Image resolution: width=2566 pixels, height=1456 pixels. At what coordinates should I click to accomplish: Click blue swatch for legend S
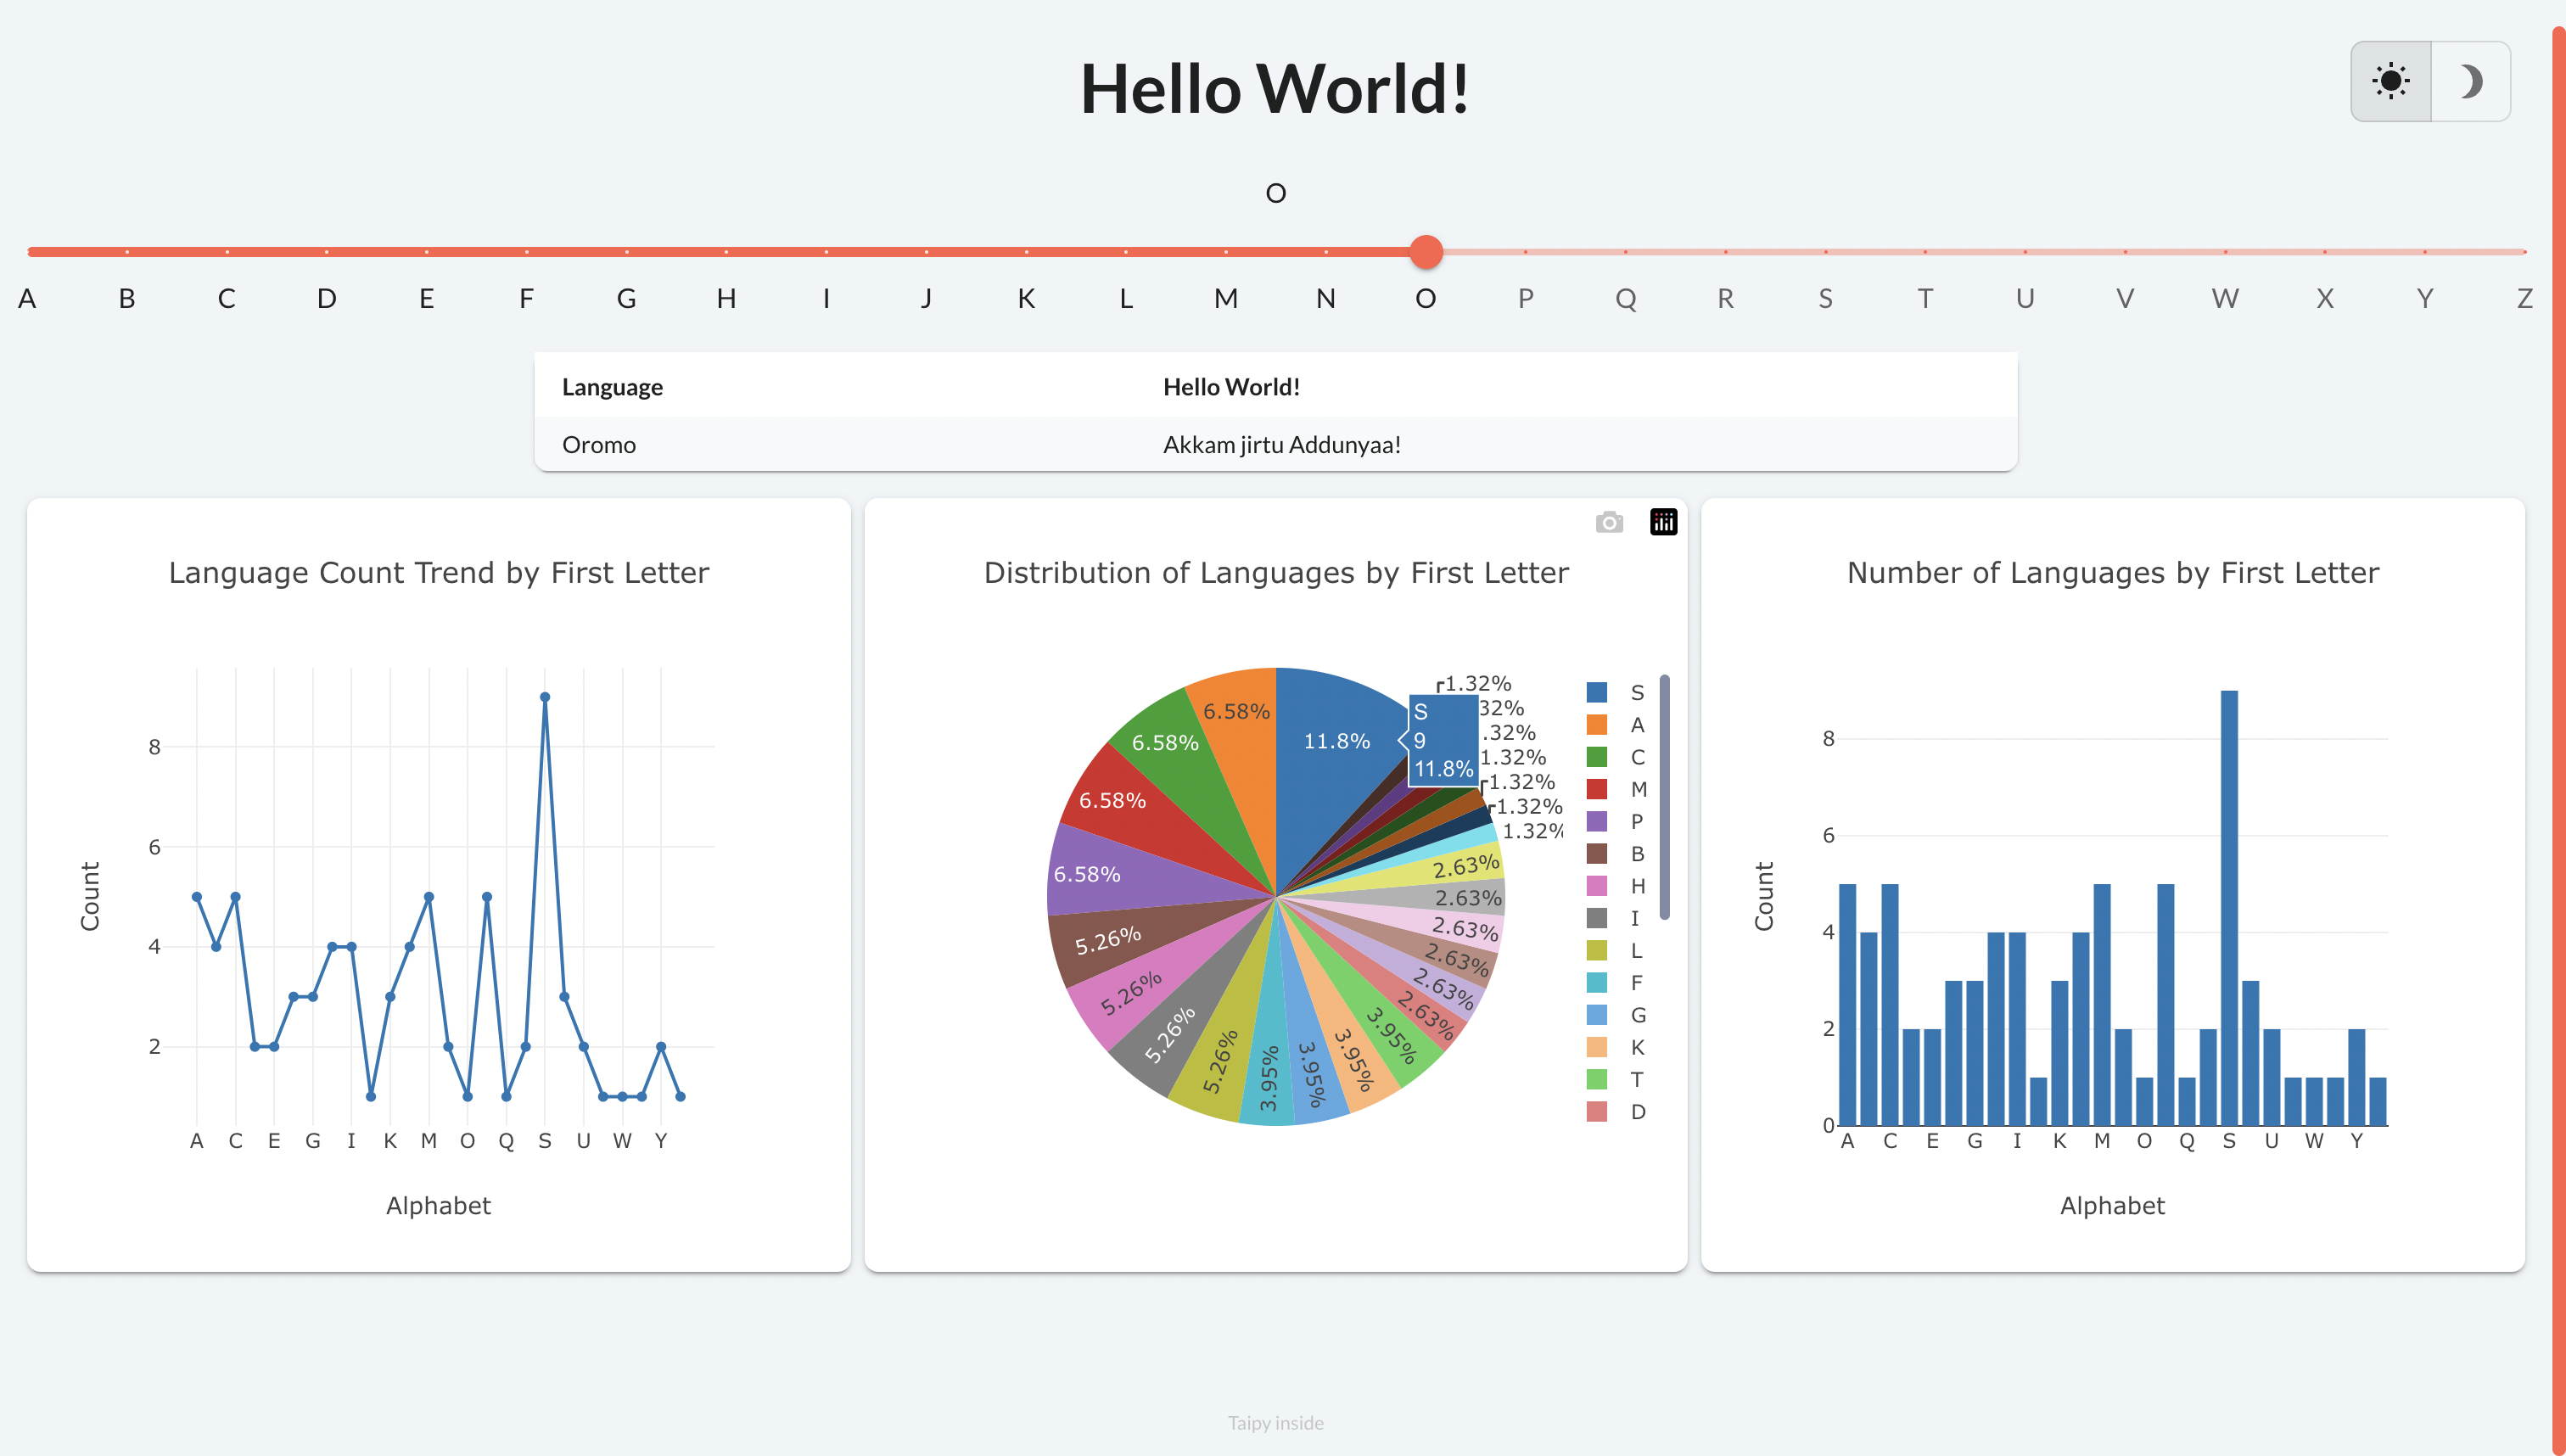pyautogui.click(x=1597, y=692)
